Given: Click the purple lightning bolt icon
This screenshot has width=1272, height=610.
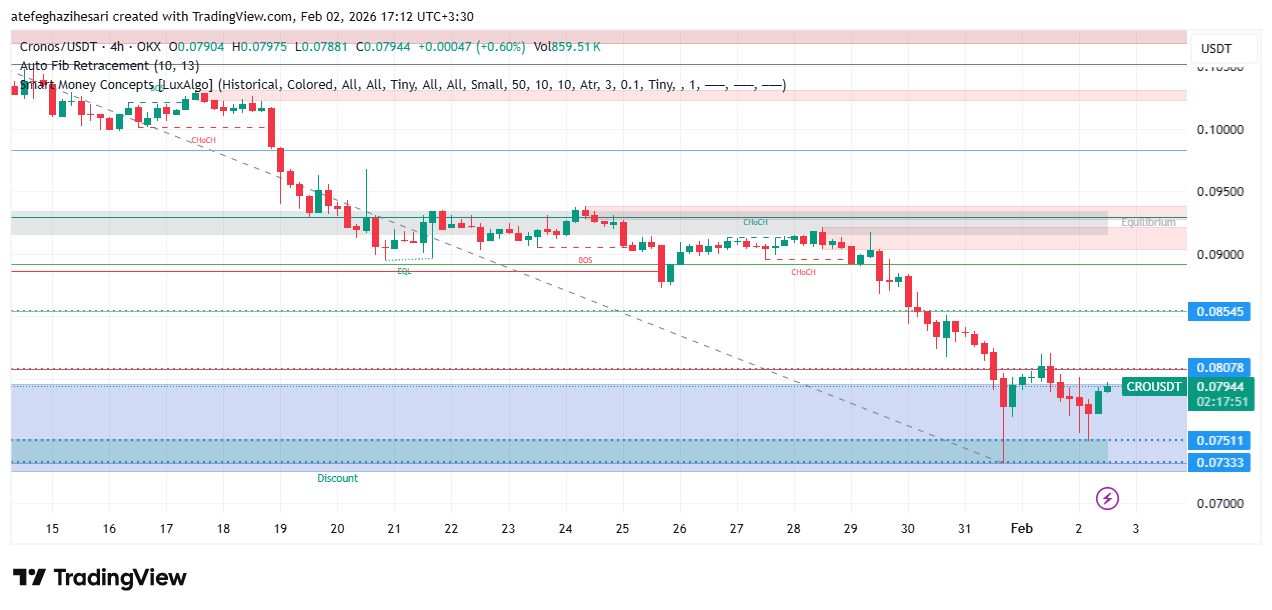Looking at the screenshot, I should tap(1106, 498).
